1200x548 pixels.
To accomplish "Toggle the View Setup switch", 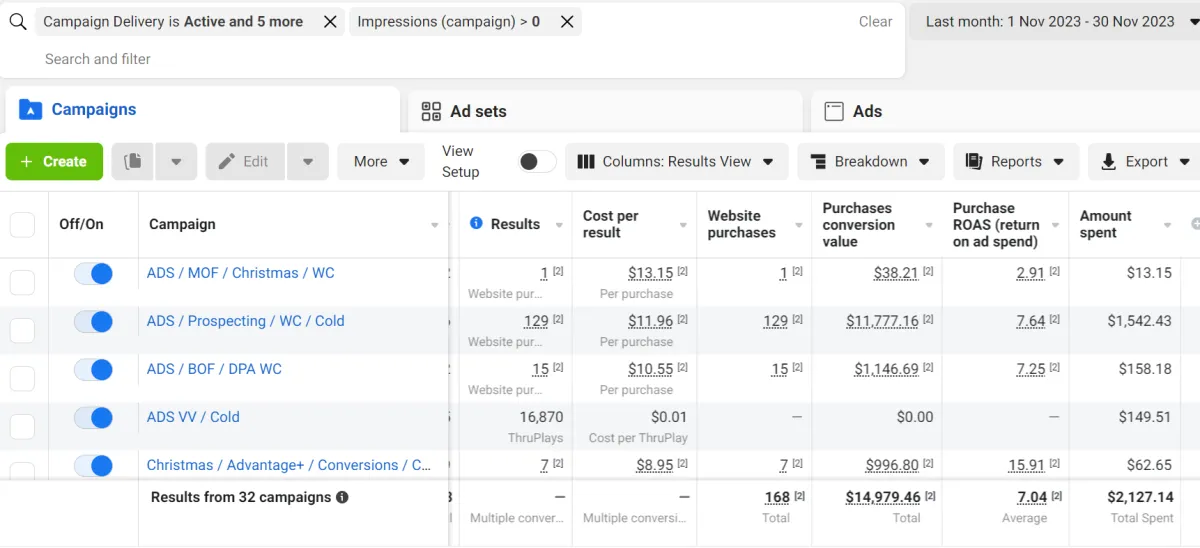I will (x=537, y=162).
